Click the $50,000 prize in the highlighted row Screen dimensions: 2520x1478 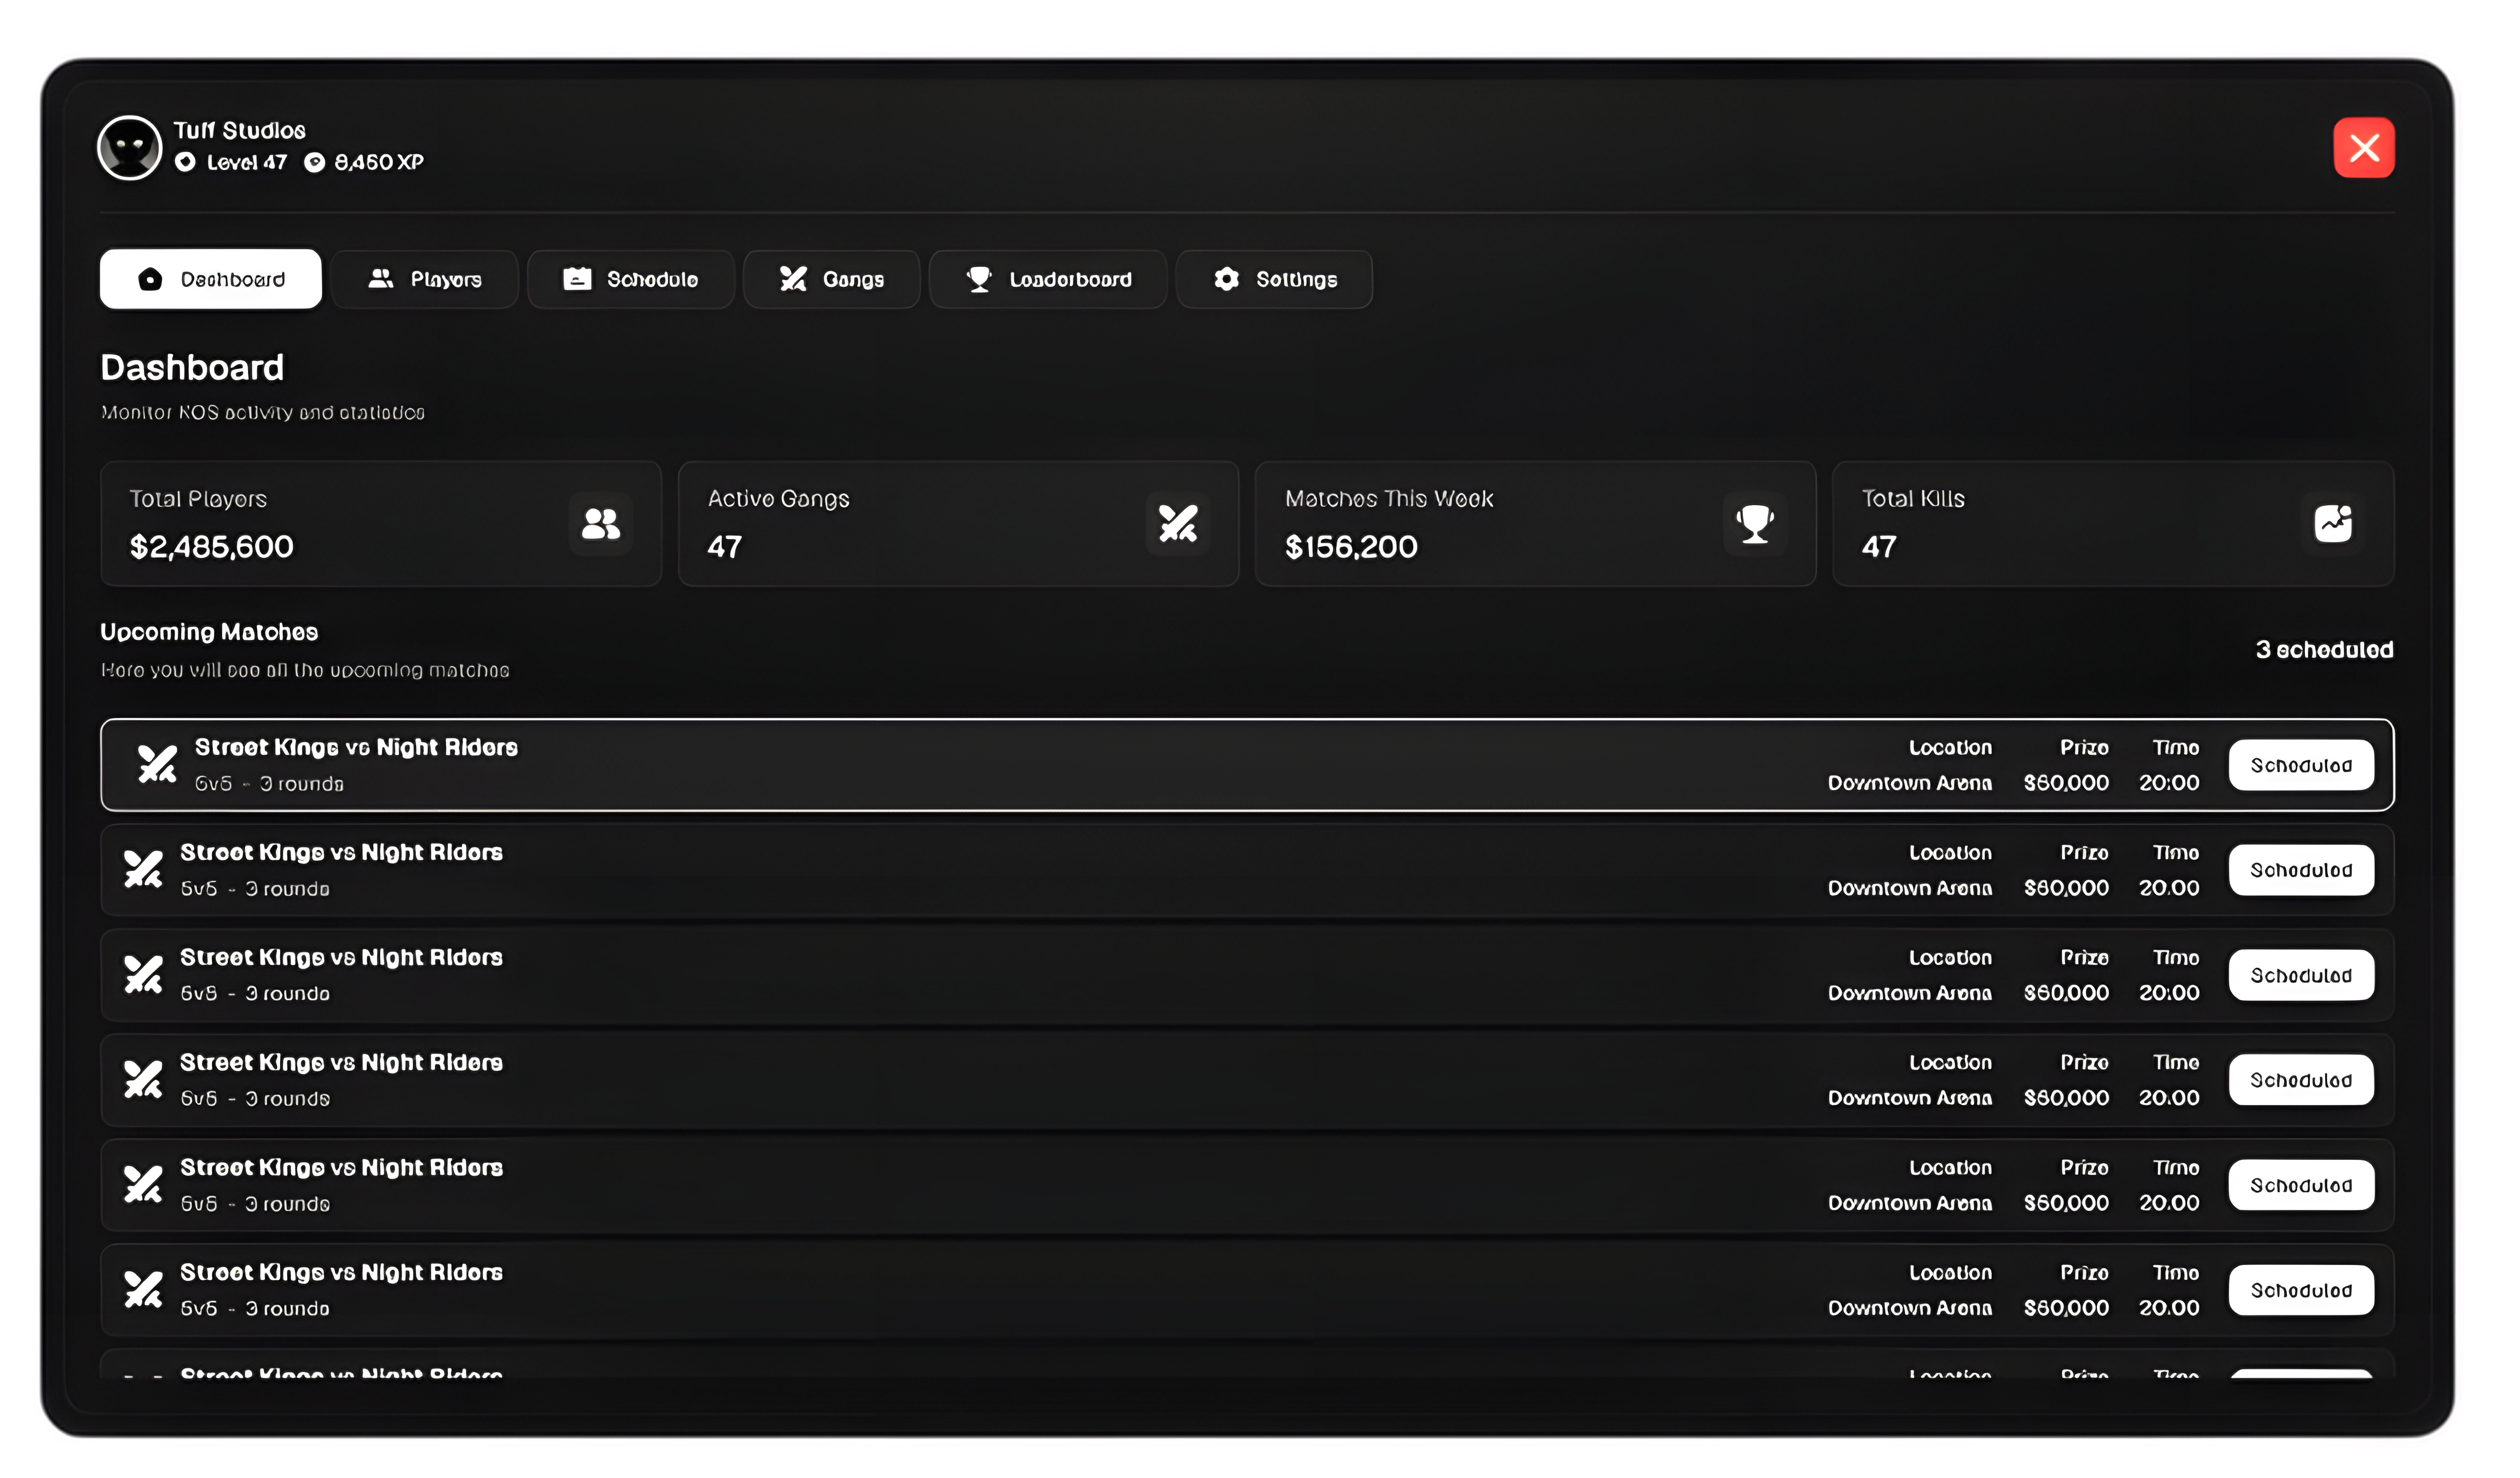pyautogui.click(x=2066, y=783)
